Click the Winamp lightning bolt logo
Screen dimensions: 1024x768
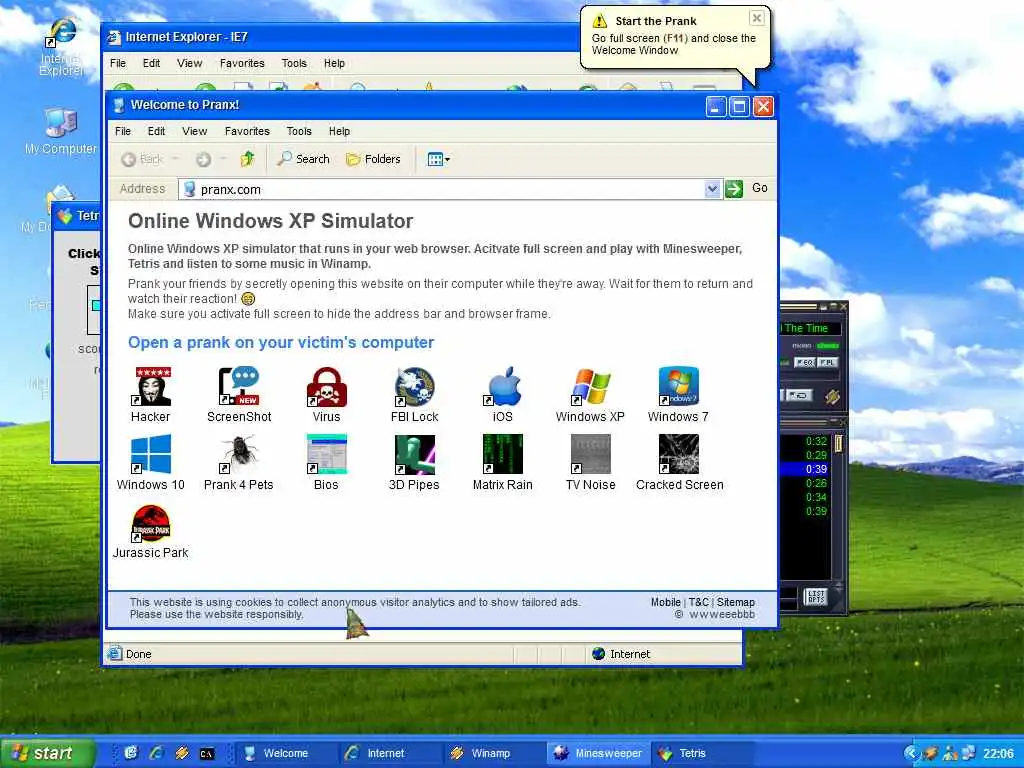pyautogui.click(x=832, y=396)
